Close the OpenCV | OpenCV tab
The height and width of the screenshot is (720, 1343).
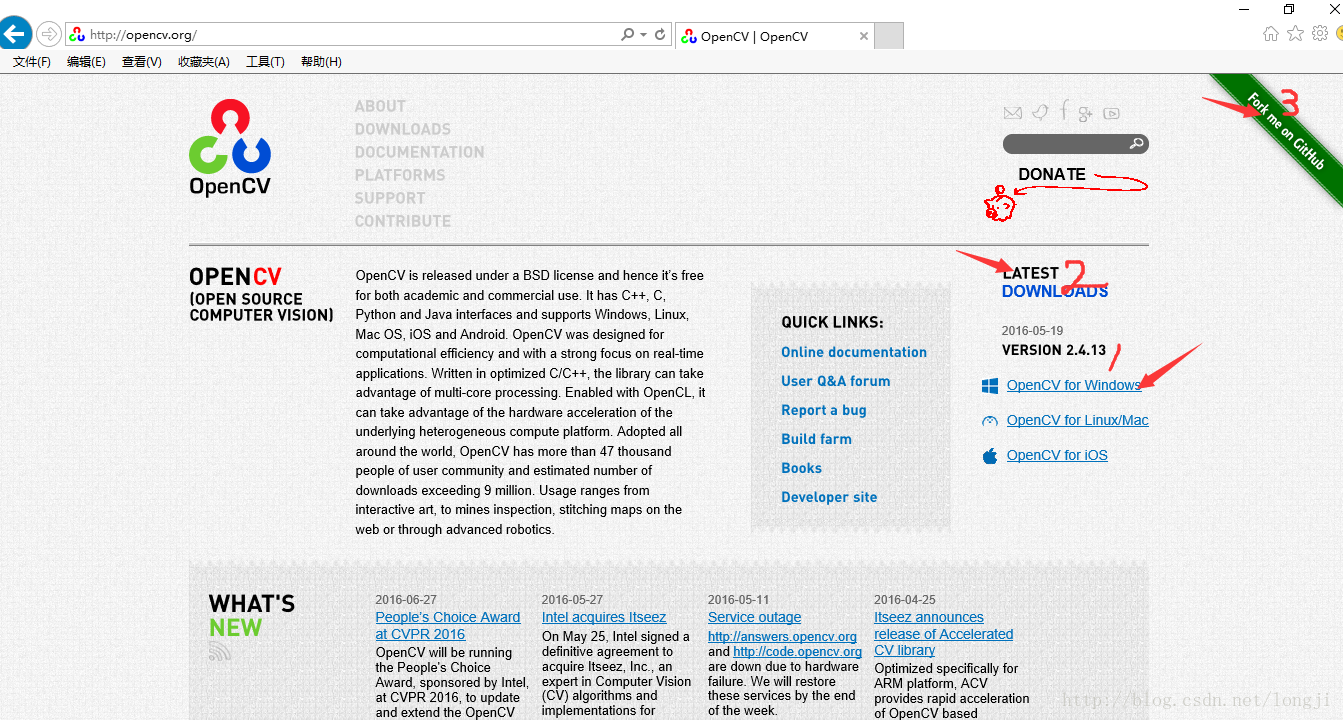[864, 36]
